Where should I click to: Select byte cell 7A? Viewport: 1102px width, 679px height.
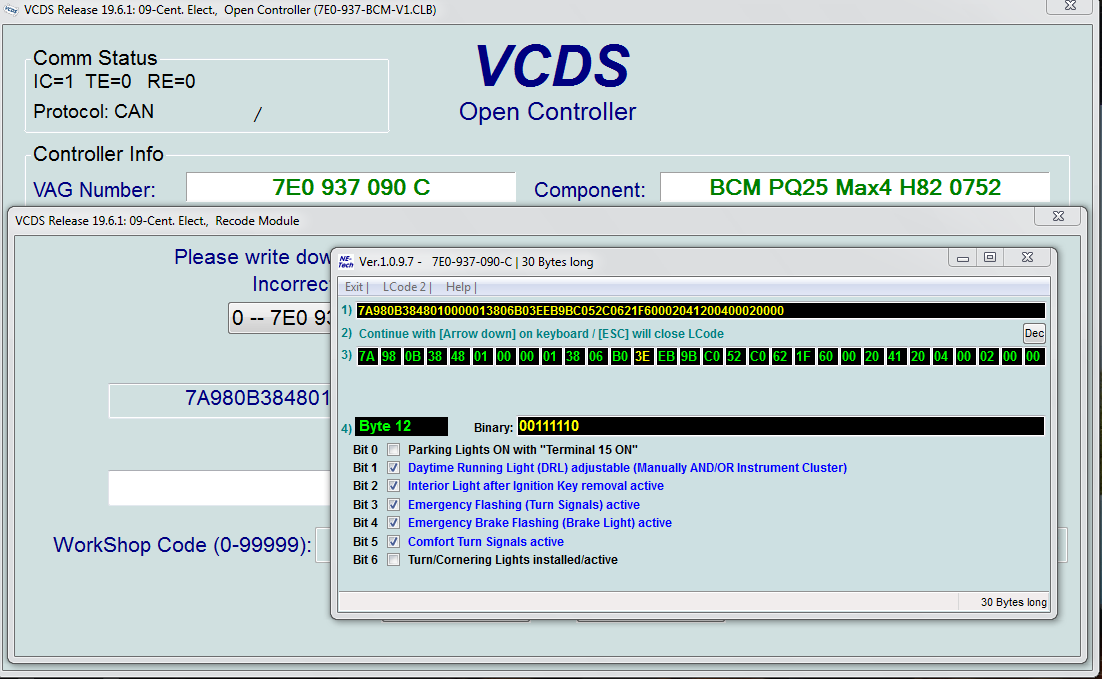click(x=367, y=356)
